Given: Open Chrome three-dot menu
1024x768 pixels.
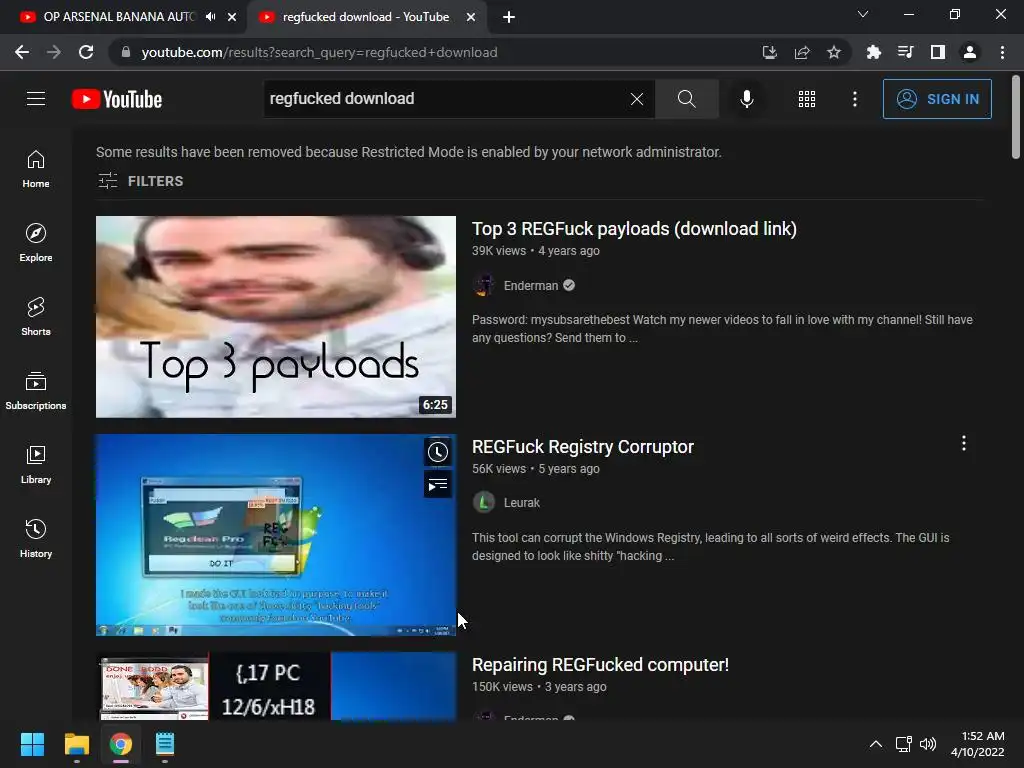Looking at the screenshot, I should 1002,52.
